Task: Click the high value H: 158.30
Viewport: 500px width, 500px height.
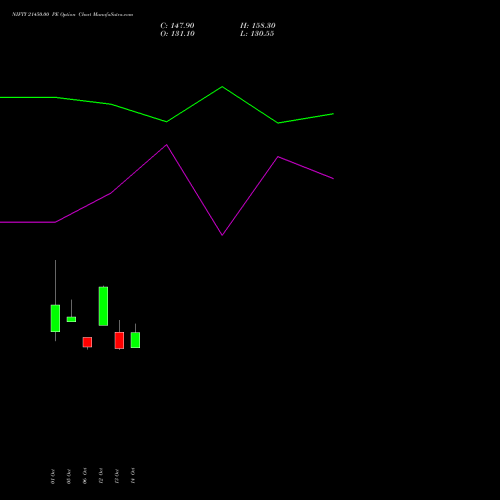Action: coord(258,26)
